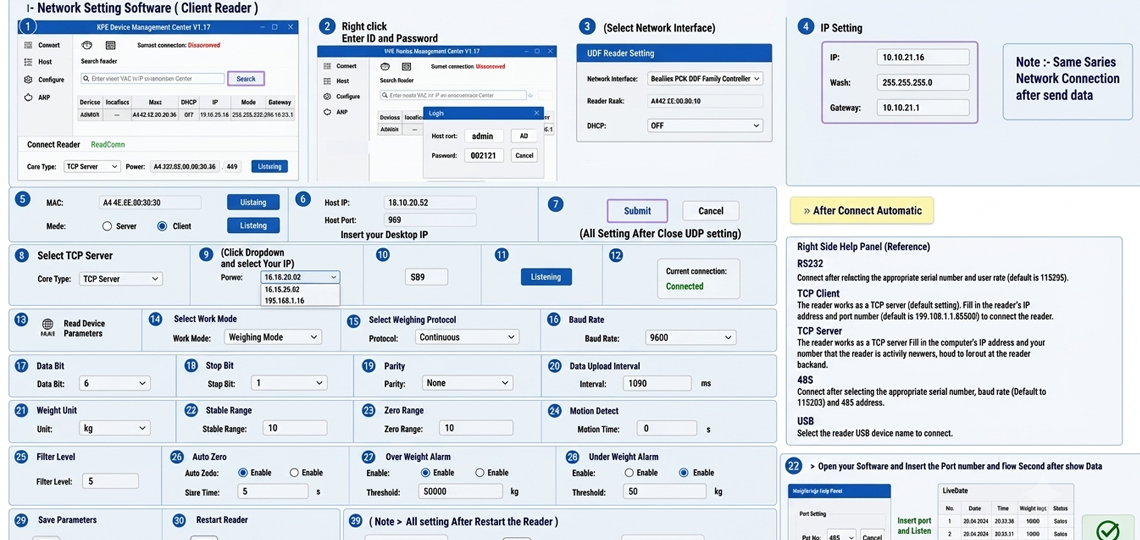Click the Host sidebar icon in window 1
This screenshot has height=540, width=1140.
pos(28,62)
